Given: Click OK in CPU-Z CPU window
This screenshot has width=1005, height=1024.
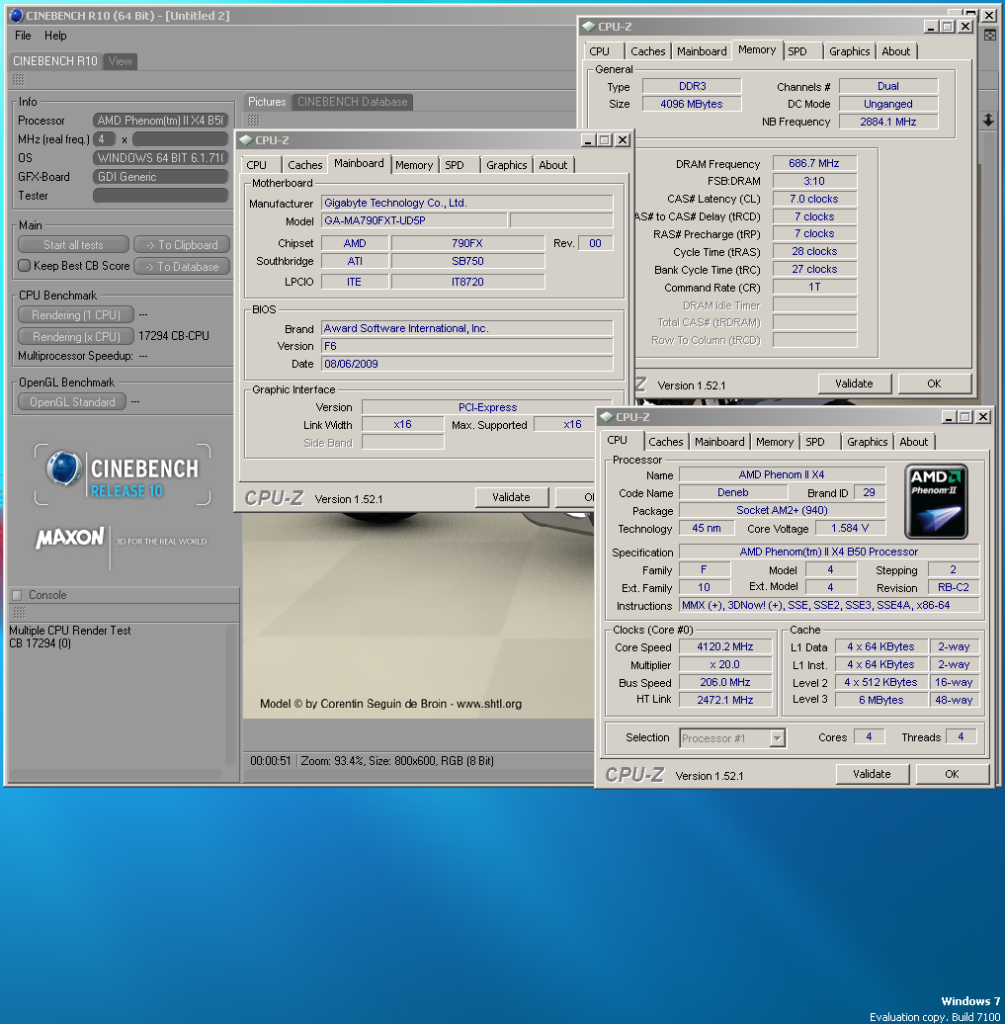Looking at the screenshot, I should pos(952,774).
